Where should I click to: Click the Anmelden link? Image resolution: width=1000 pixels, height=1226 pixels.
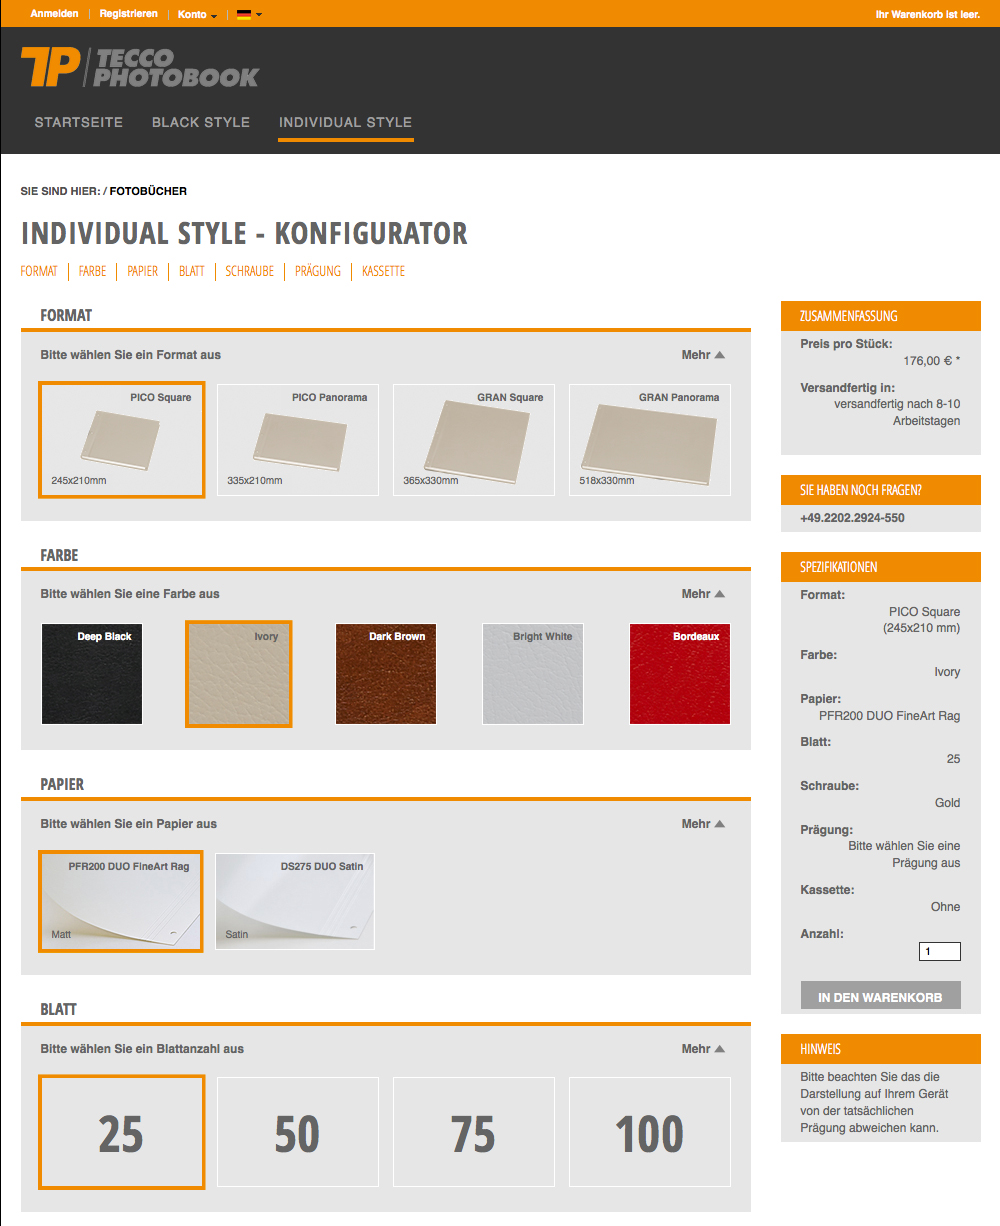(55, 14)
